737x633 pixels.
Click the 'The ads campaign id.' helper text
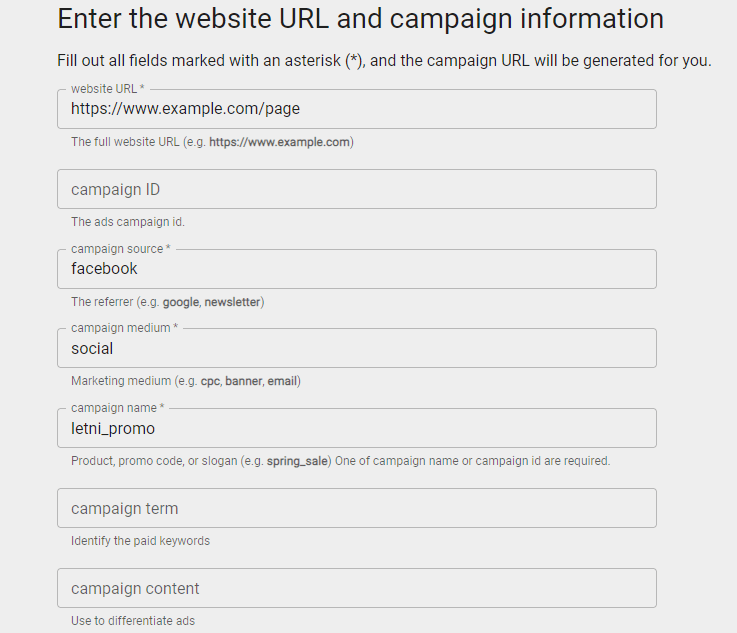click(128, 222)
